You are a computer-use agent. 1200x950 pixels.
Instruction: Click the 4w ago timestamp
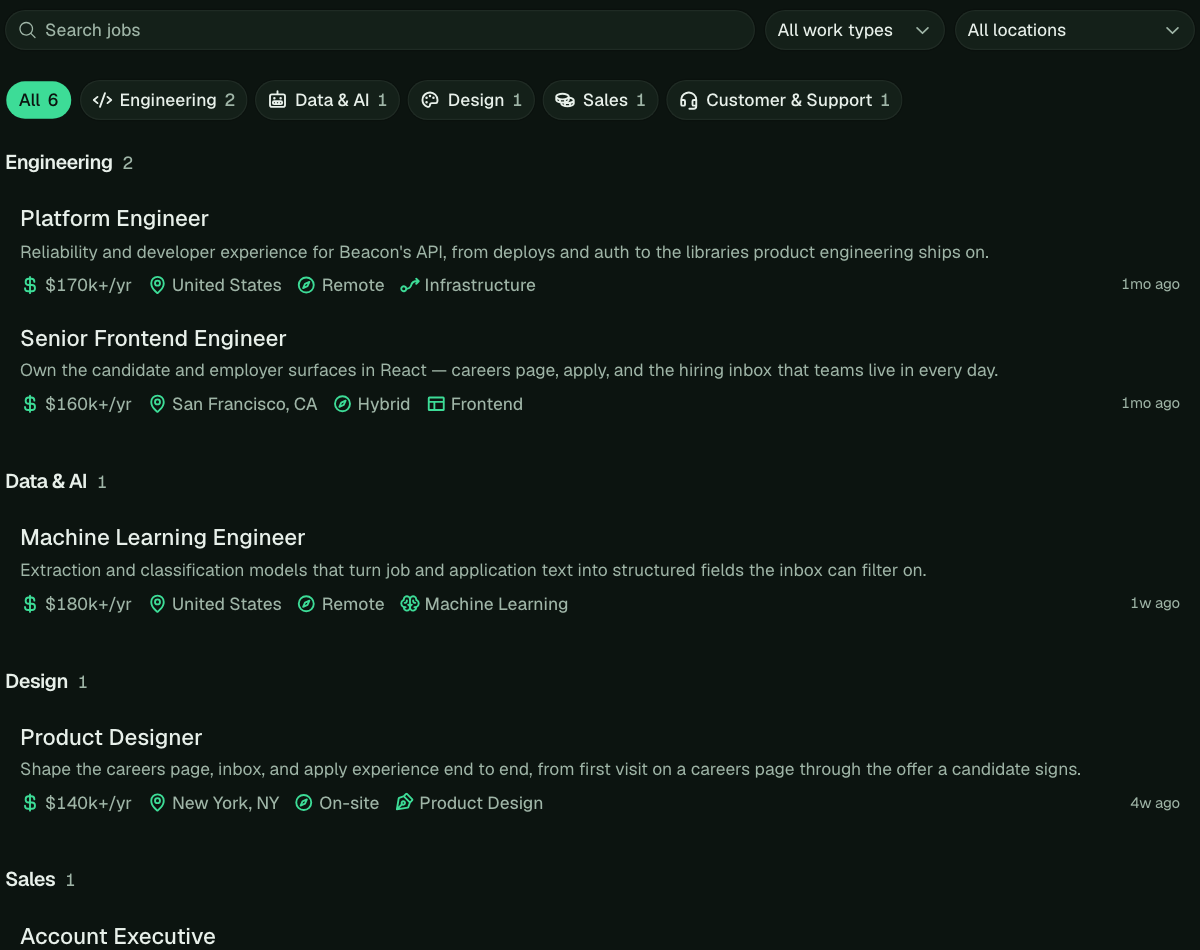(1155, 803)
